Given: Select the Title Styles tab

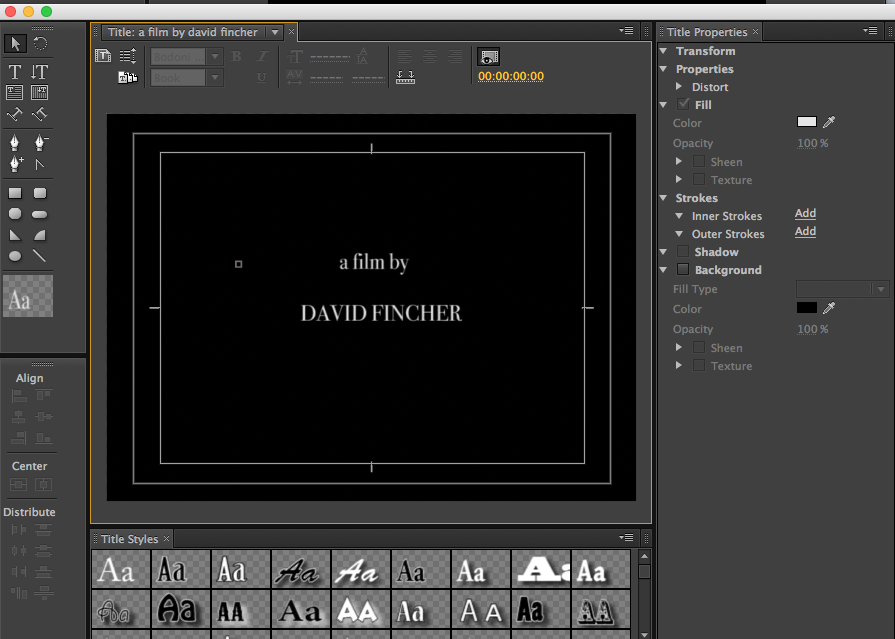Looking at the screenshot, I should pyautogui.click(x=130, y=538).
